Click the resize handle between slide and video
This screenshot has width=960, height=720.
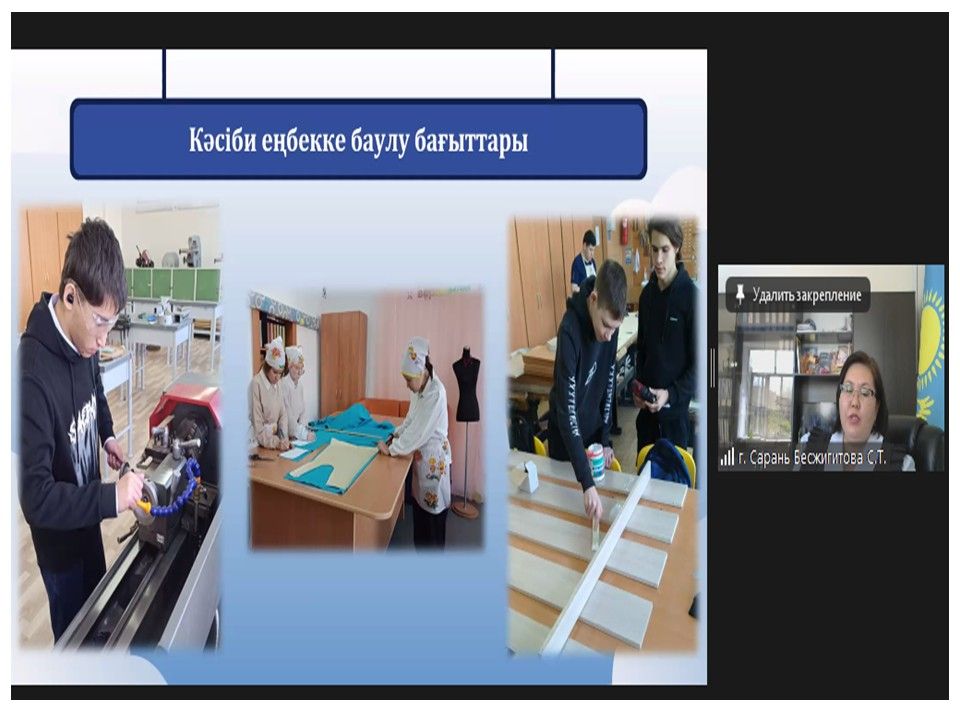(x=712, y=368)
